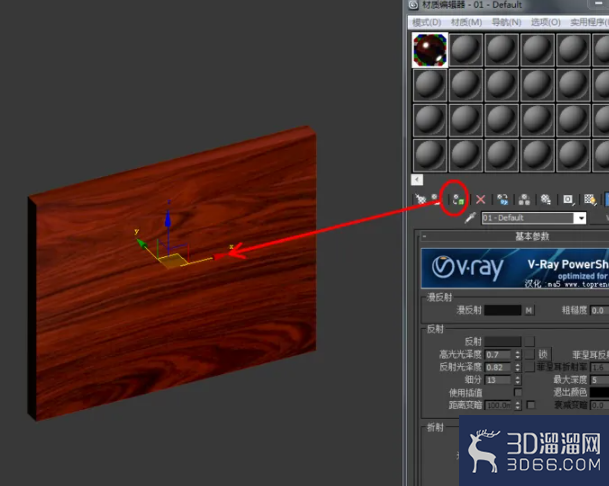Click the 距离变暗 spinner arrows
609x486 pixels.
coord(517,405)
